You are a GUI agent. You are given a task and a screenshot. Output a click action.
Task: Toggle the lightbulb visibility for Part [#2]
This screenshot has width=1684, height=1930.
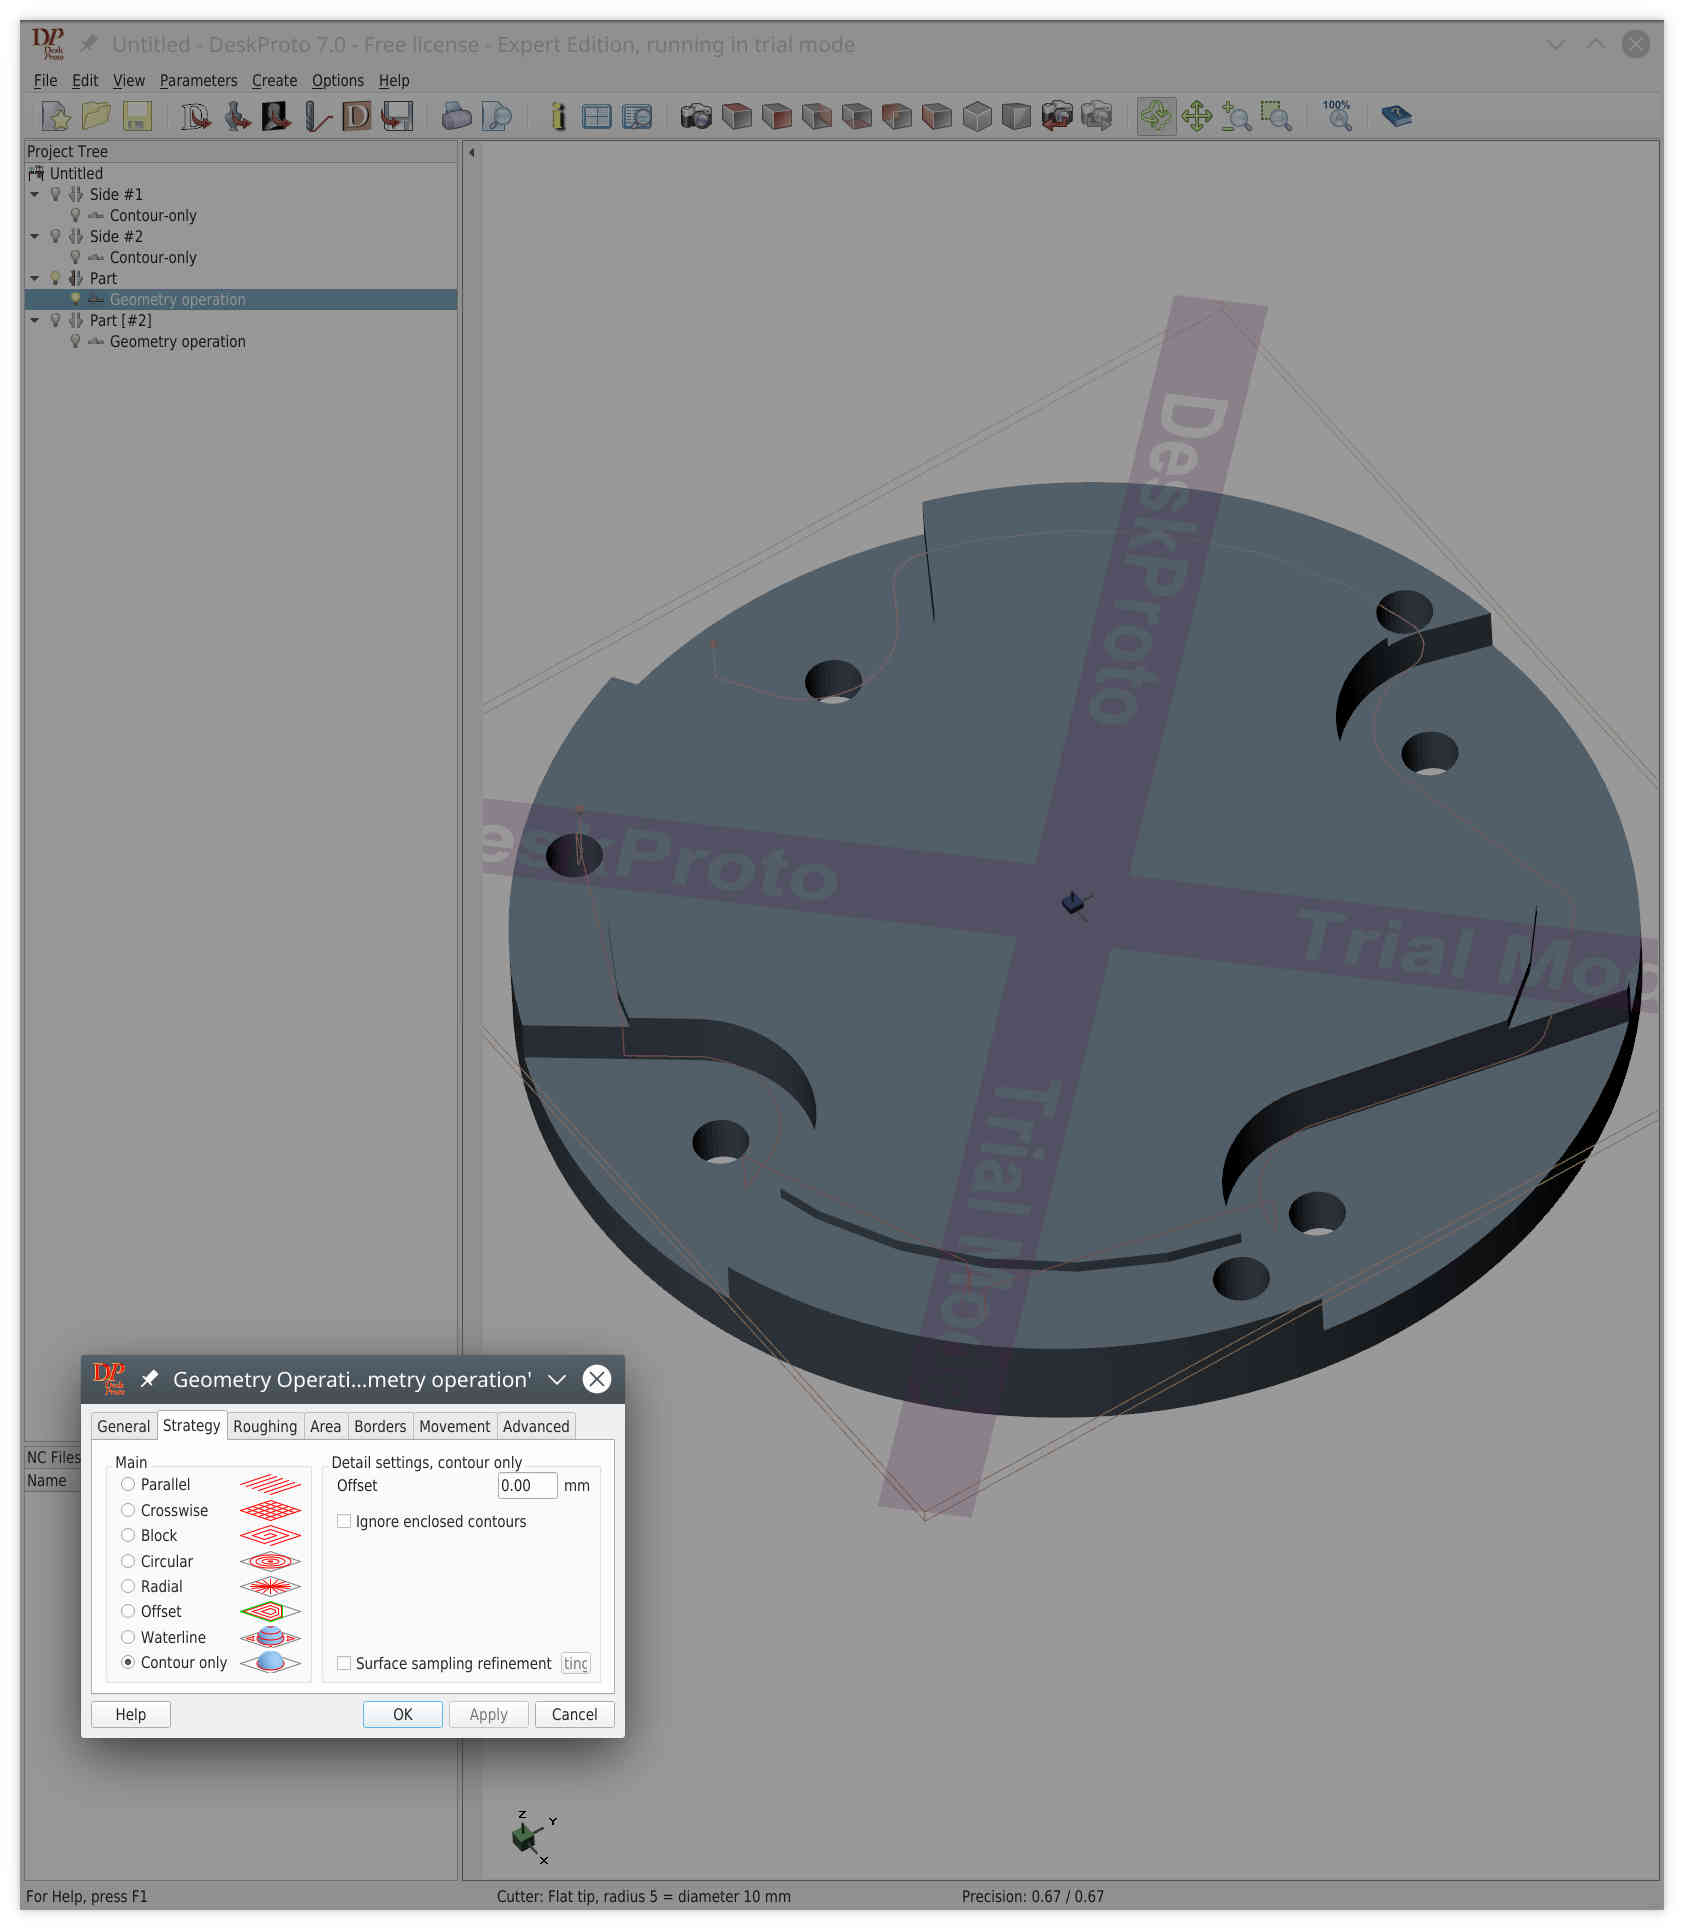tap(55, 320)
